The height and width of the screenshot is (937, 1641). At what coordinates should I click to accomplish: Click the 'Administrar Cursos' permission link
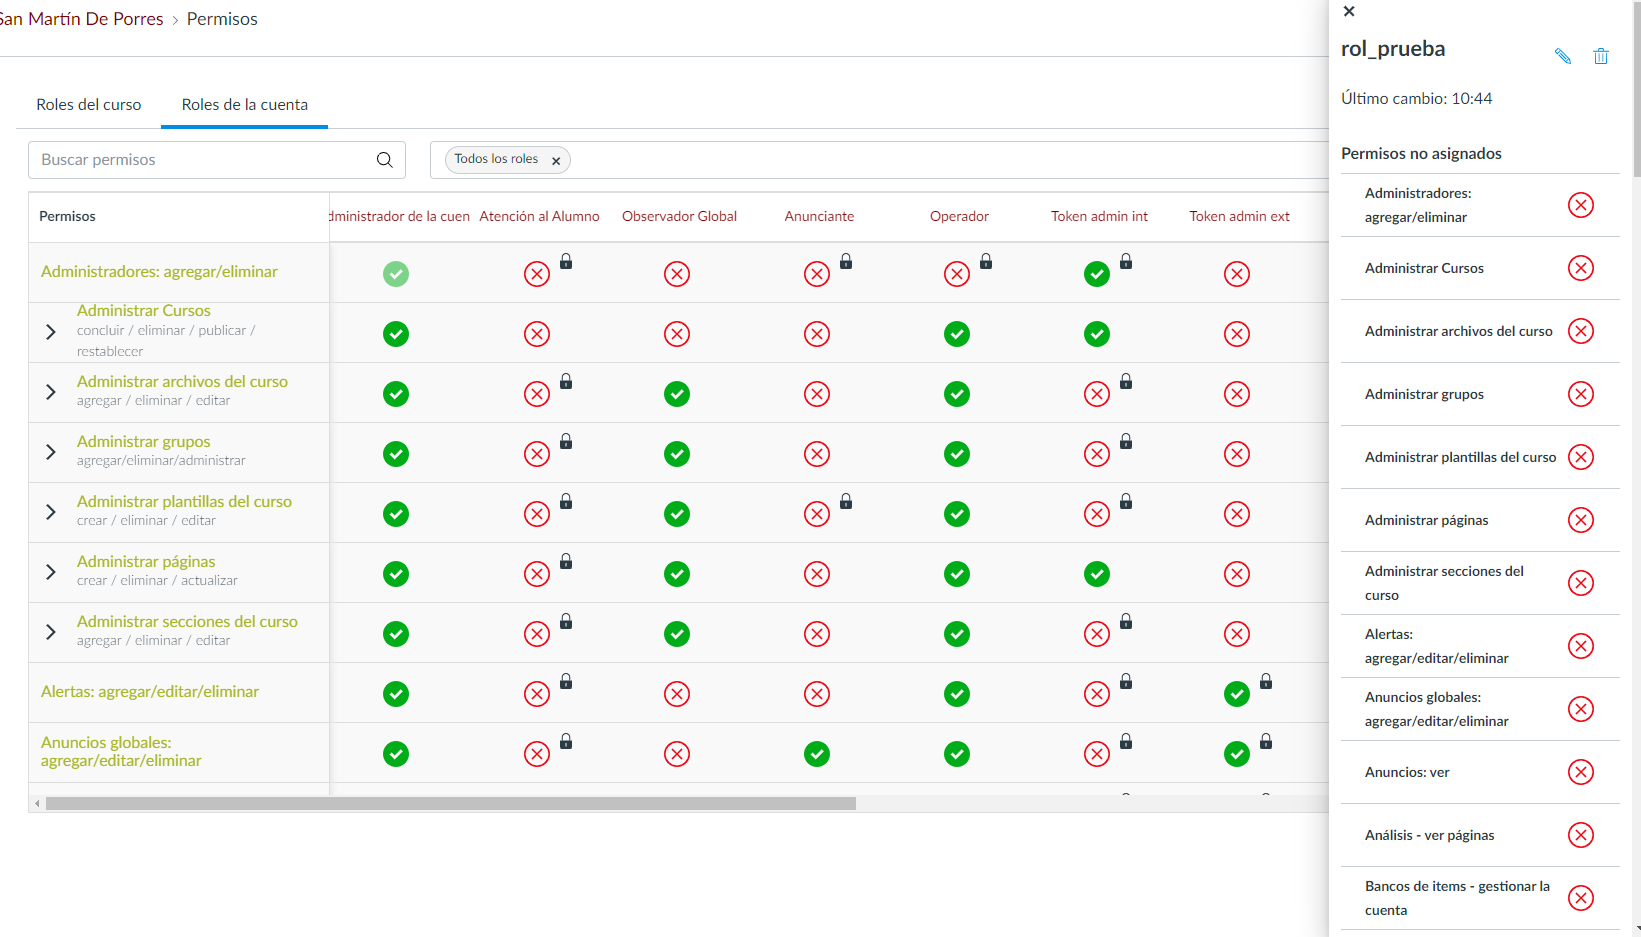(144, 310)
